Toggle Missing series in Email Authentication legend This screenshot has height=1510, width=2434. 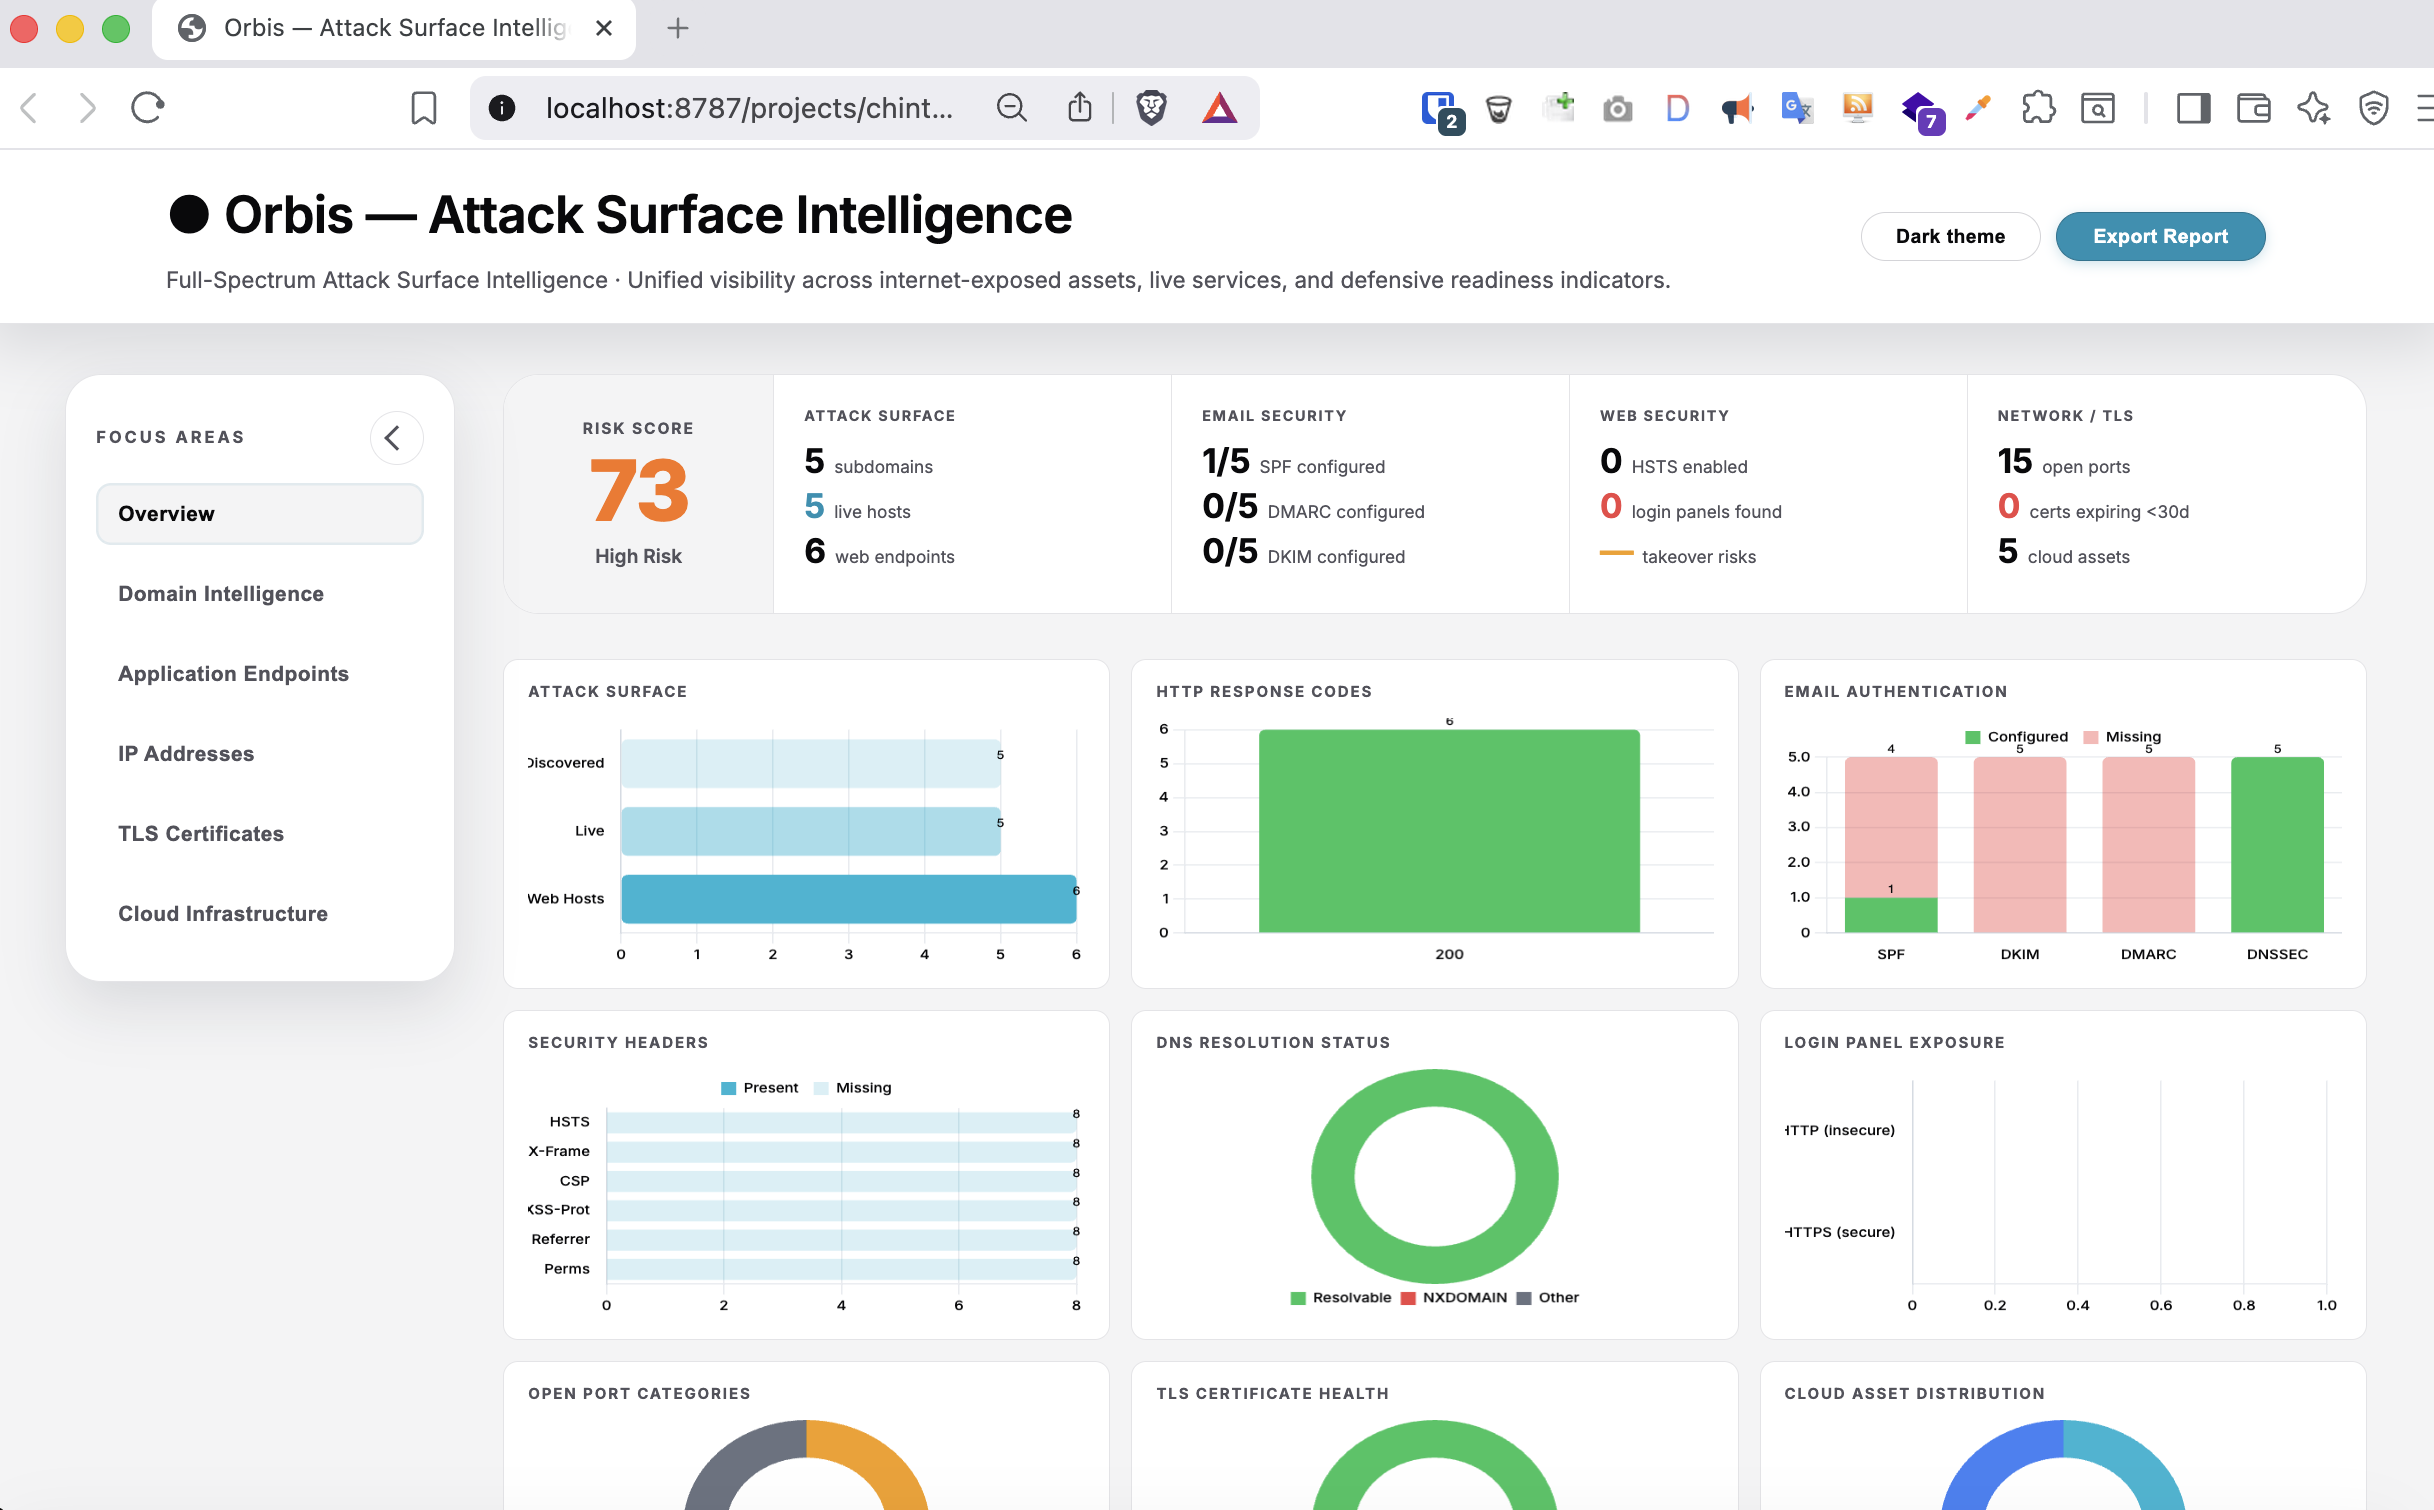pyautogui.click(x=2122, y=737)
